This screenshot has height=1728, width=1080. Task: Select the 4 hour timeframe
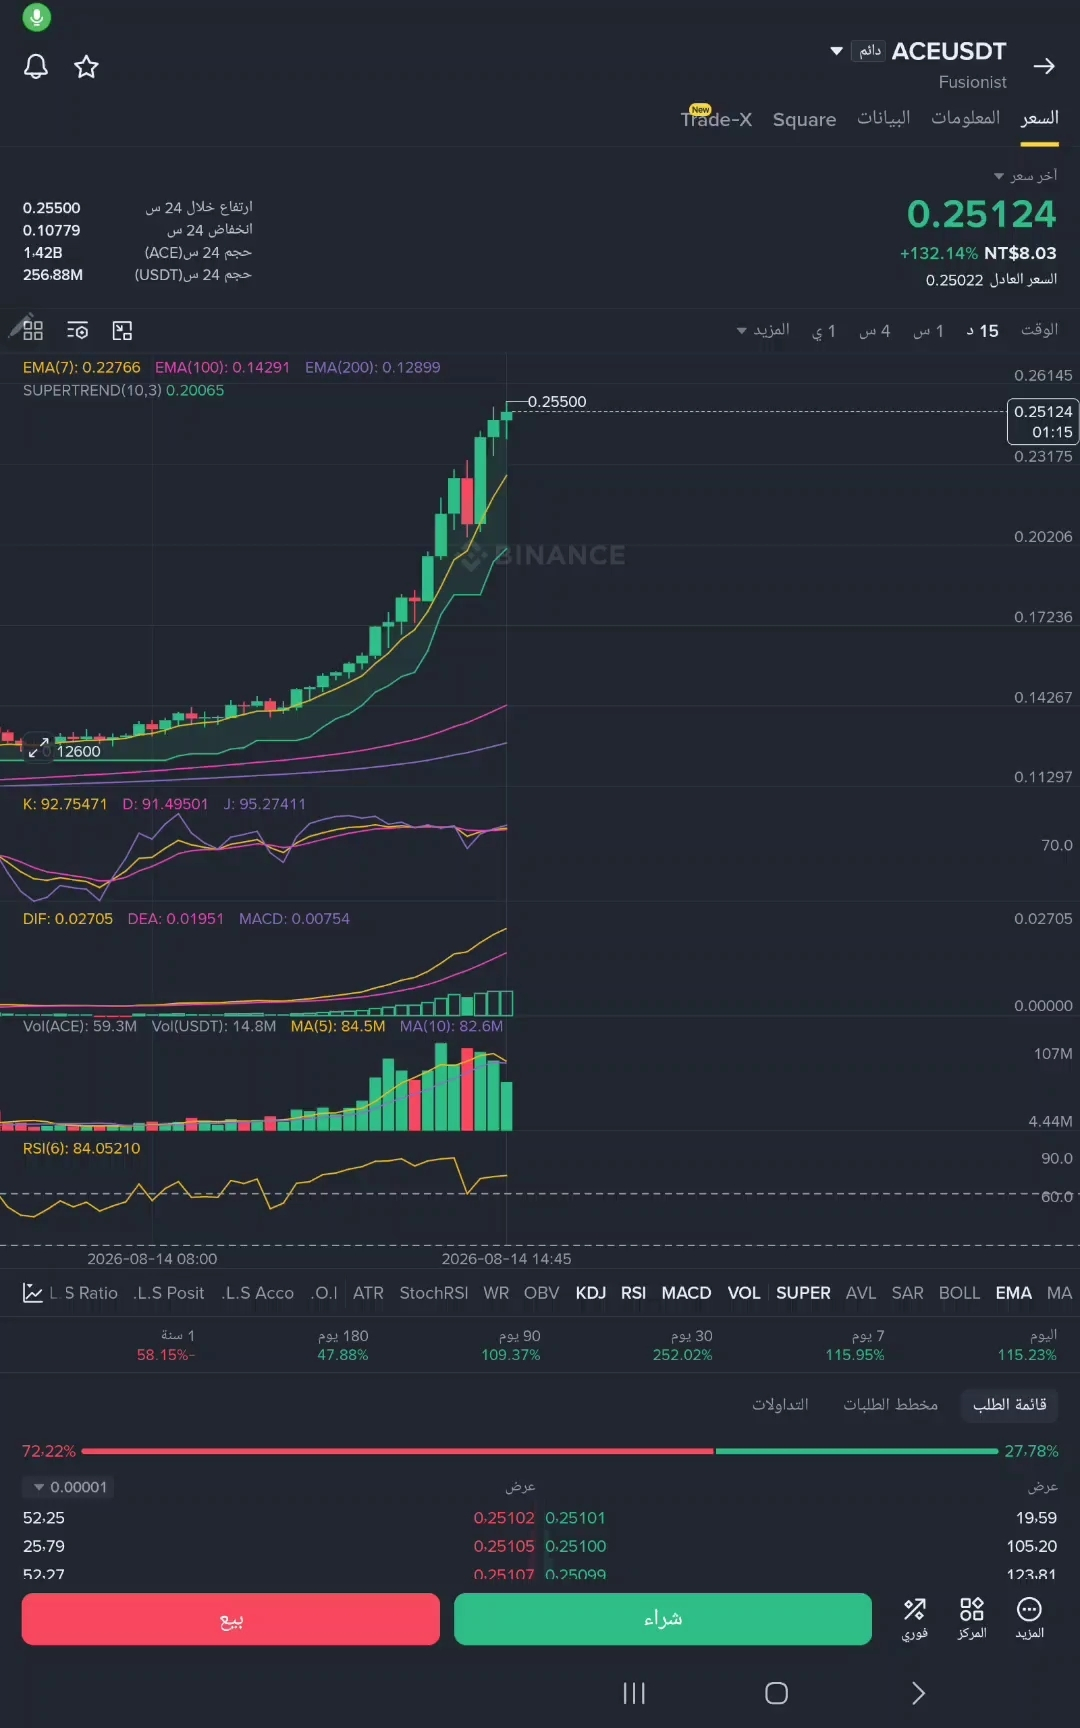874,331
